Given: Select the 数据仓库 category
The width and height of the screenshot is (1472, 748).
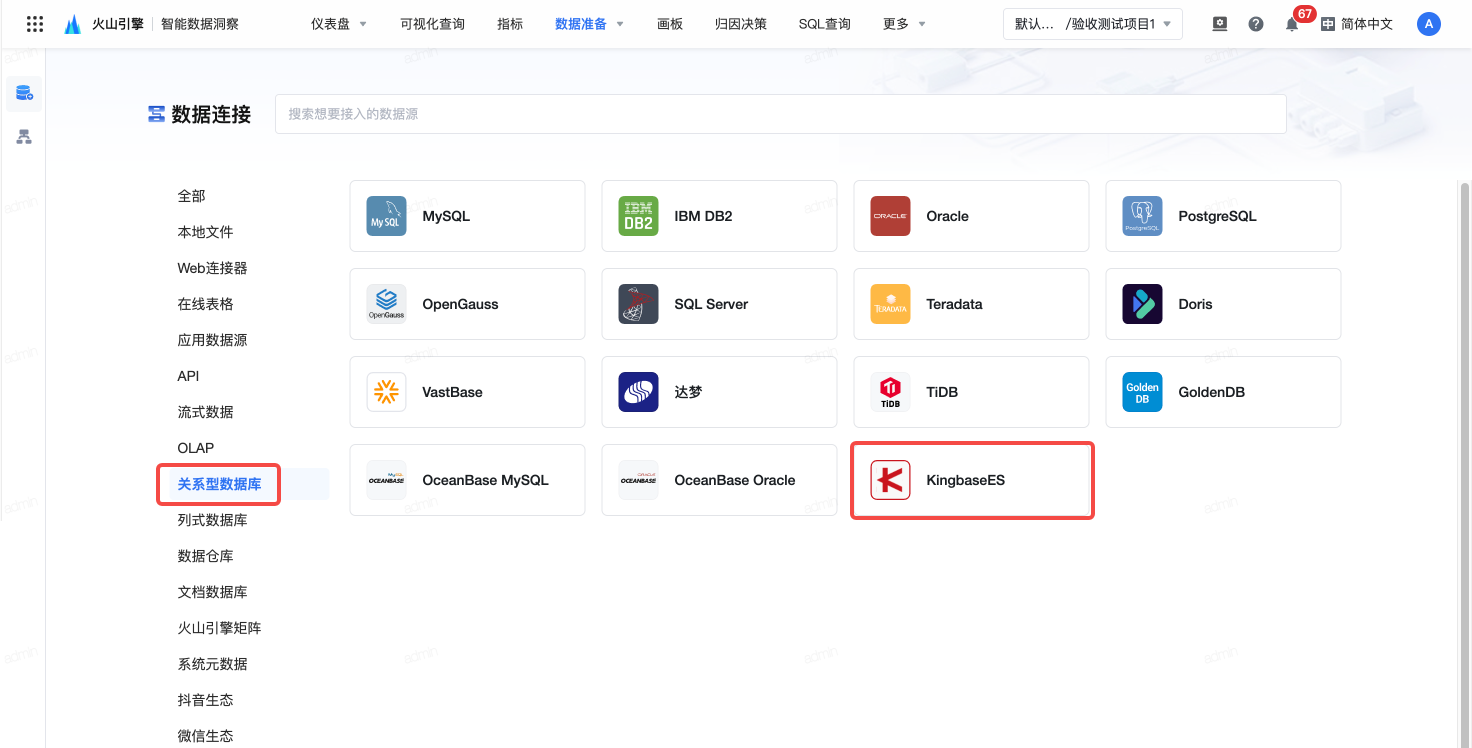Looking at the screenshot, I should (206, 556).
